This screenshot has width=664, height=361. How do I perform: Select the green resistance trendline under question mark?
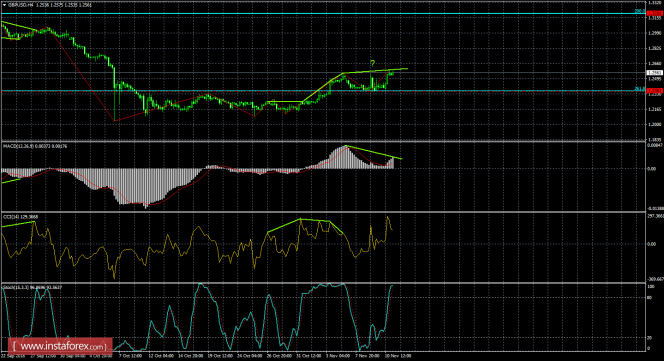click(x=375, y=71)
